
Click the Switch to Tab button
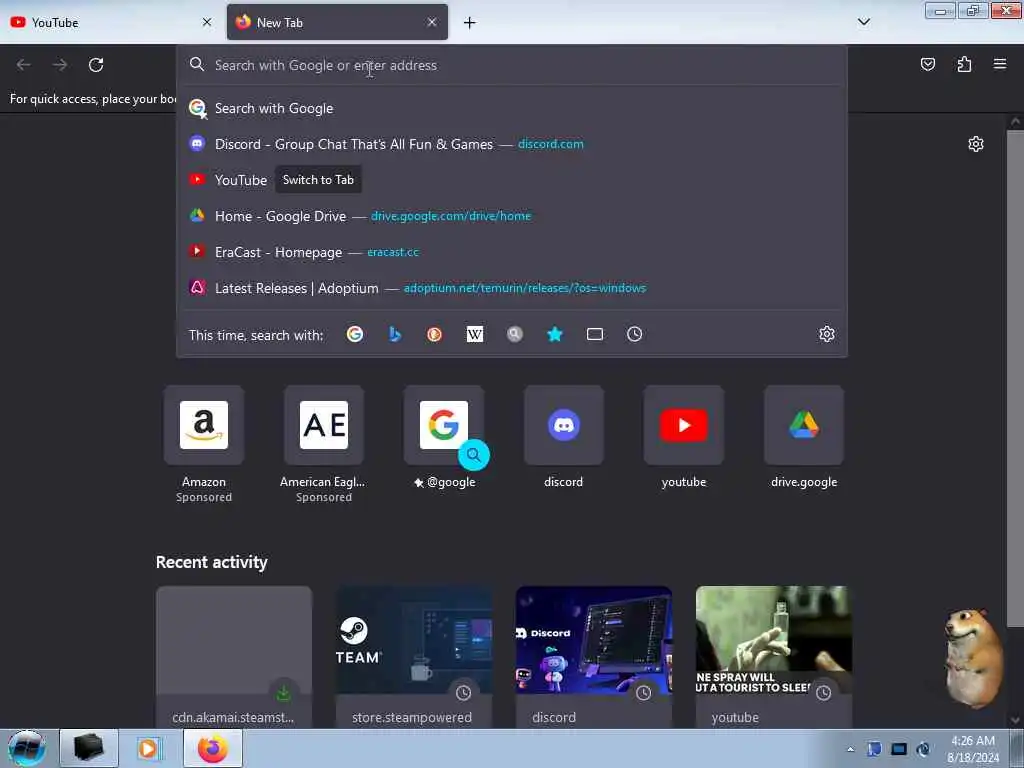318,180
